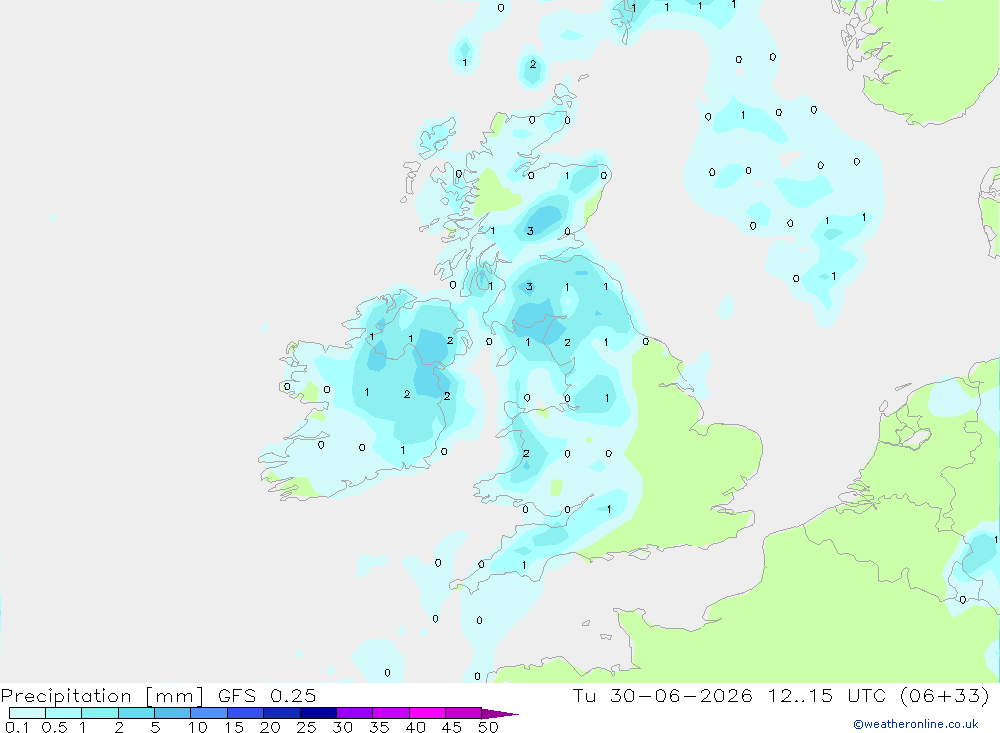Click the '12..15 UTC' time text
The height and width of the screenshot is (733, 1000).
coord(827,695)
